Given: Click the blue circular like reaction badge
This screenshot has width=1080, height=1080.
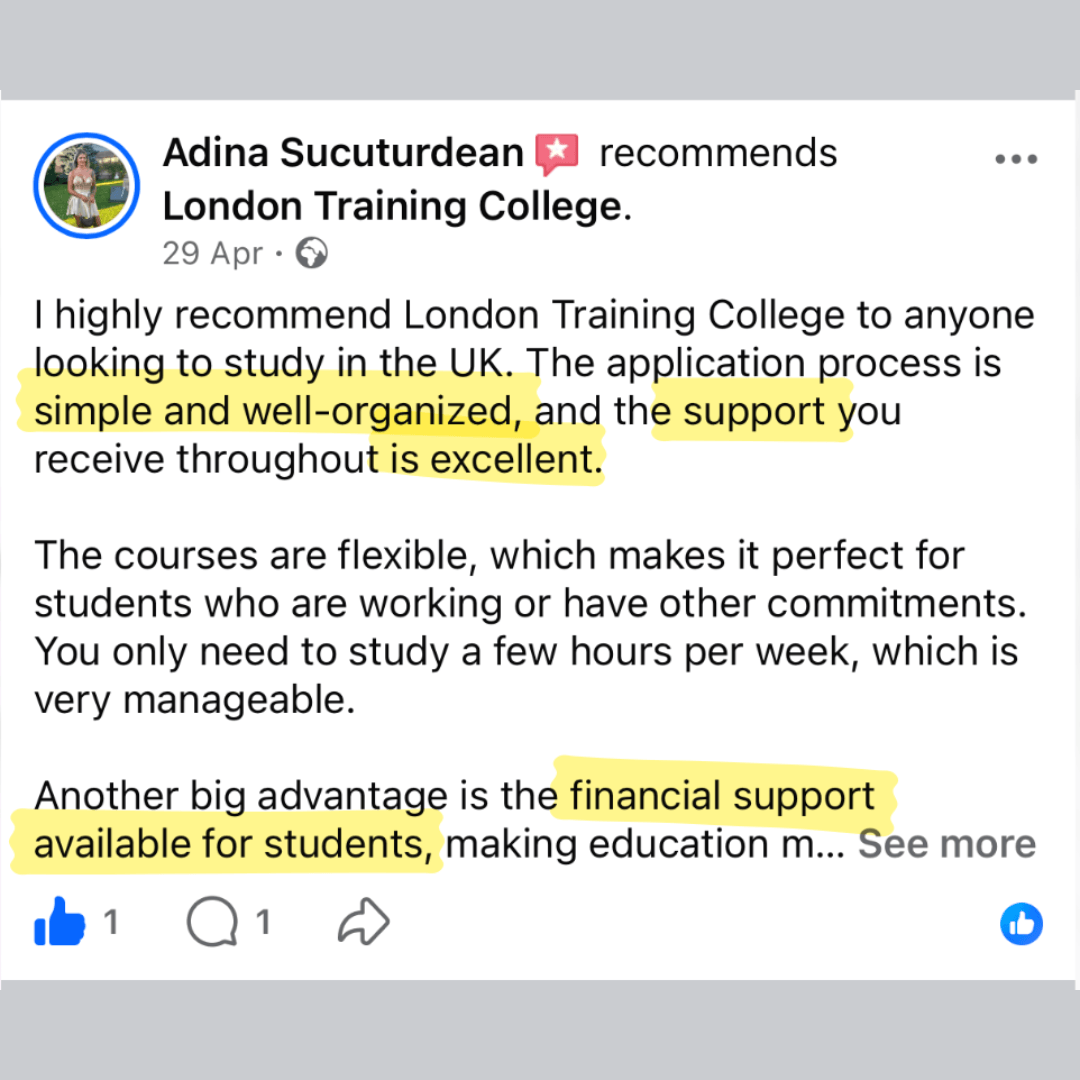Looking at the screenshot, I should tap(1021, 924).
